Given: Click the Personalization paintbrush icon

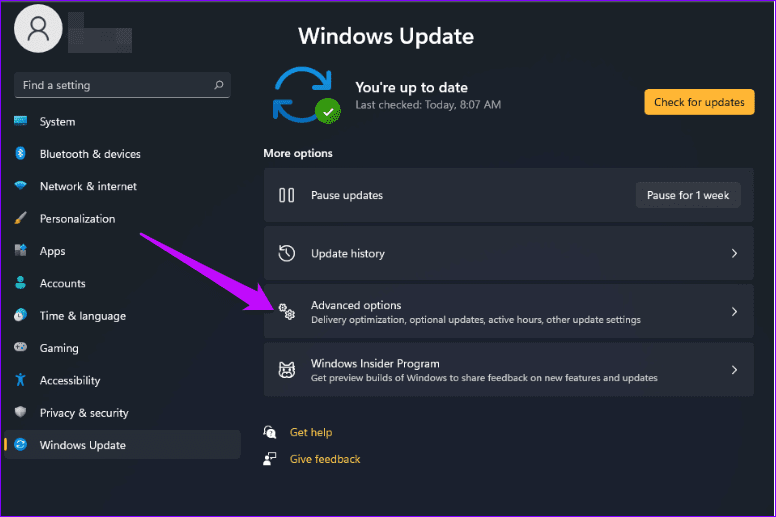Looking at the screenshot, I should 20,218.
